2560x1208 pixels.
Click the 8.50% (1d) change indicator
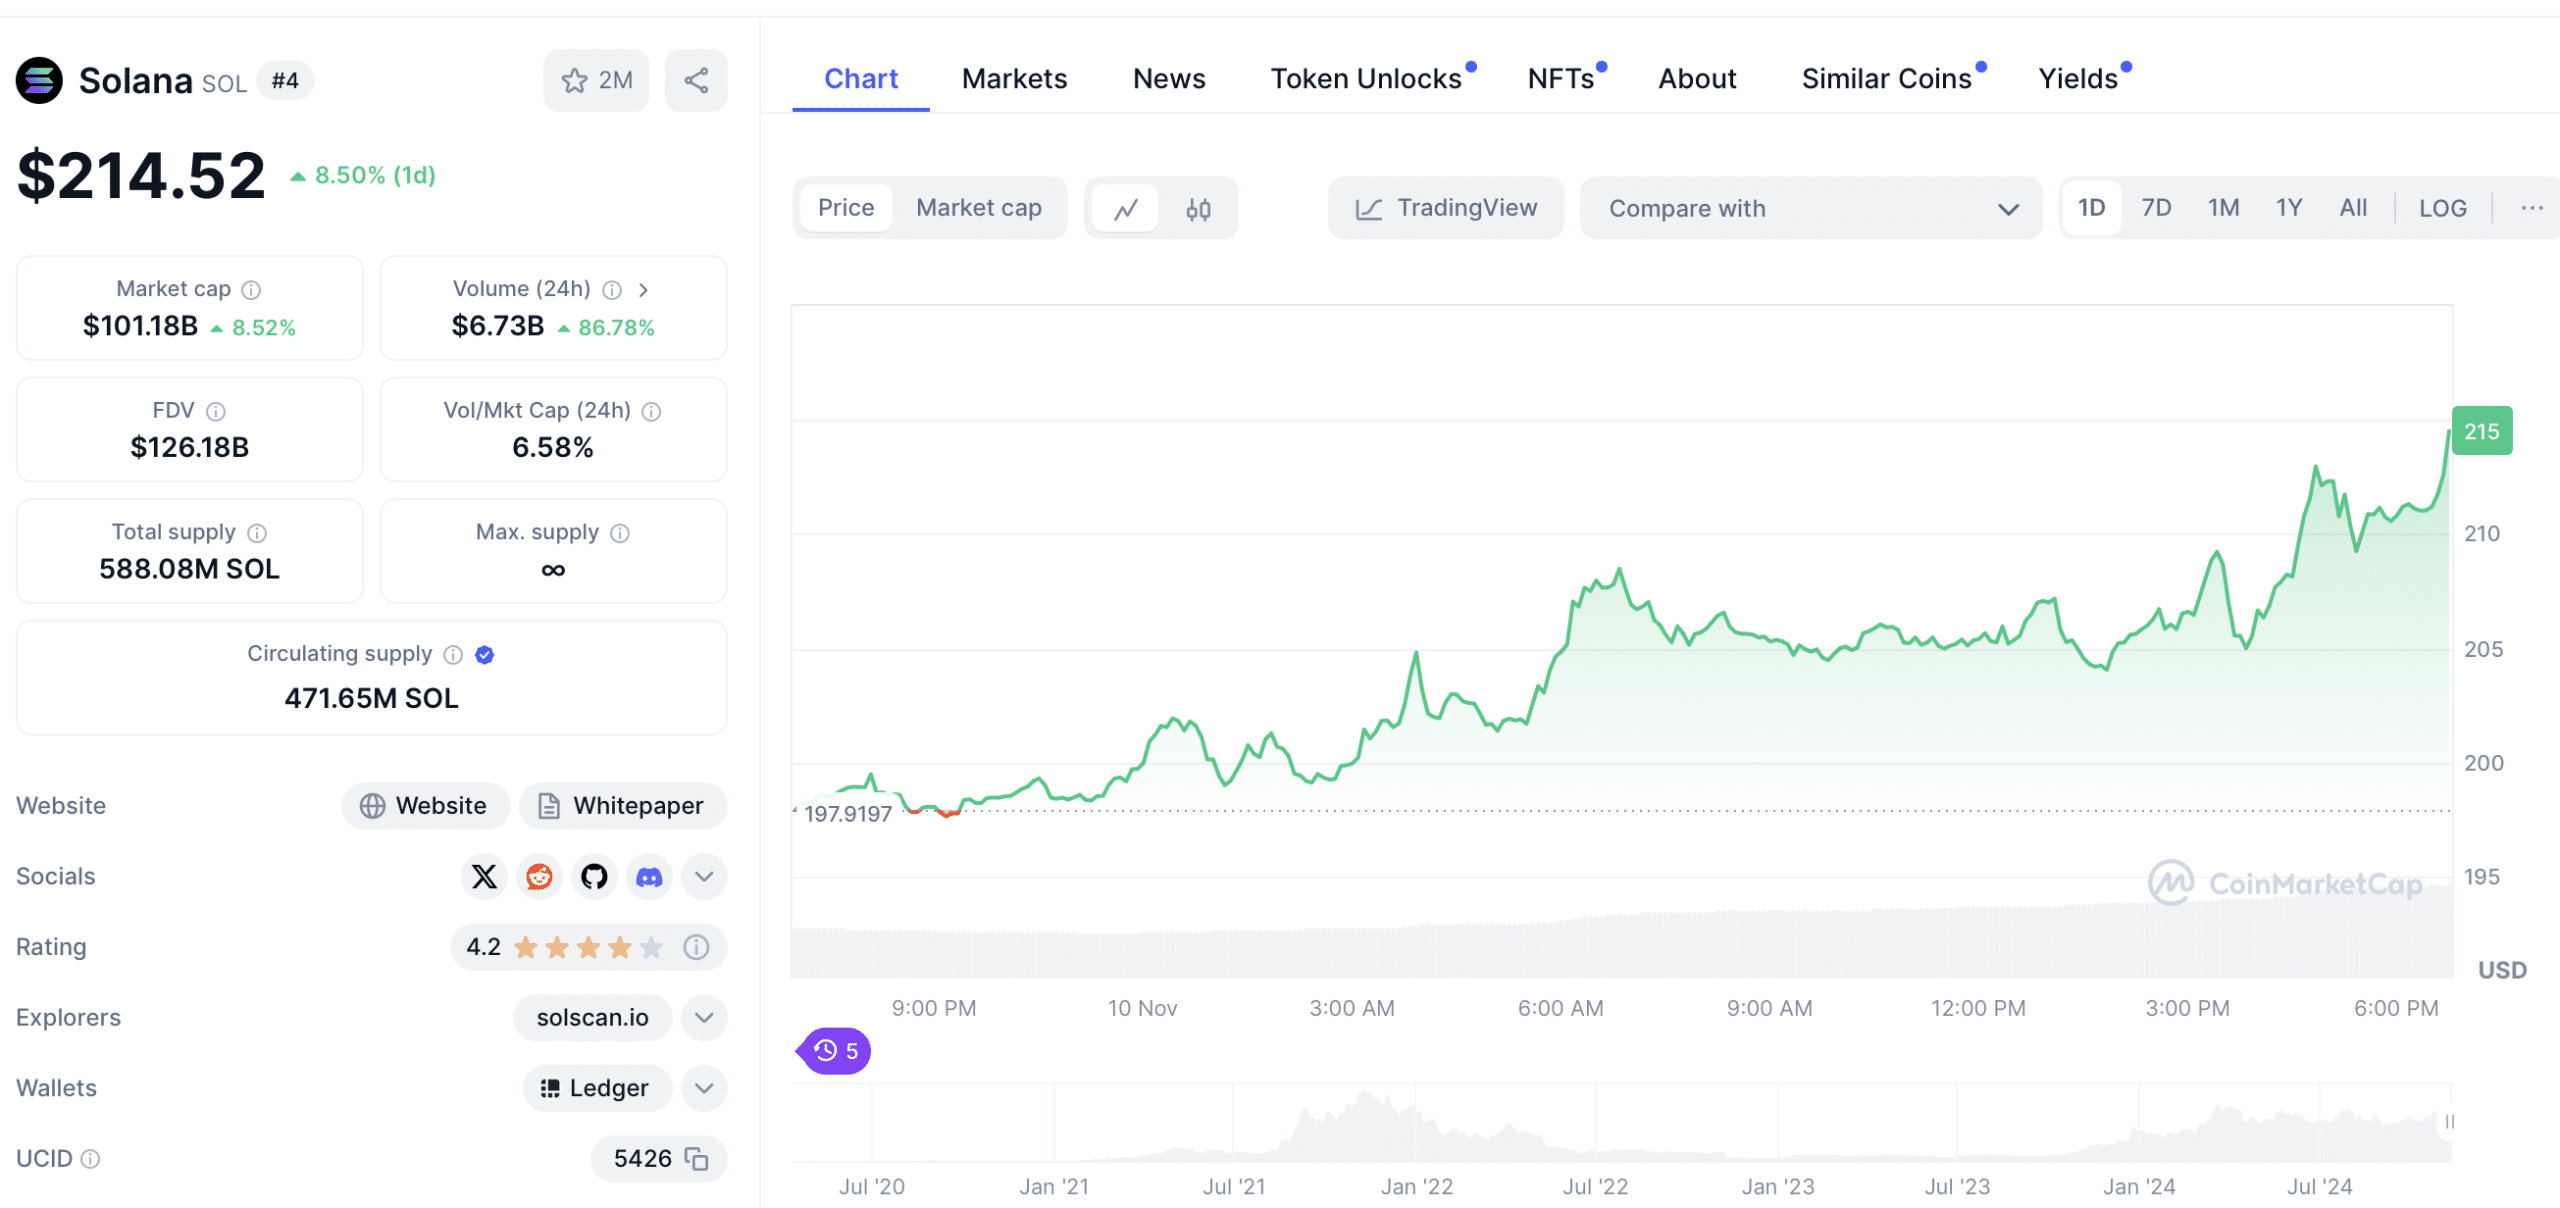coord(364,176)
